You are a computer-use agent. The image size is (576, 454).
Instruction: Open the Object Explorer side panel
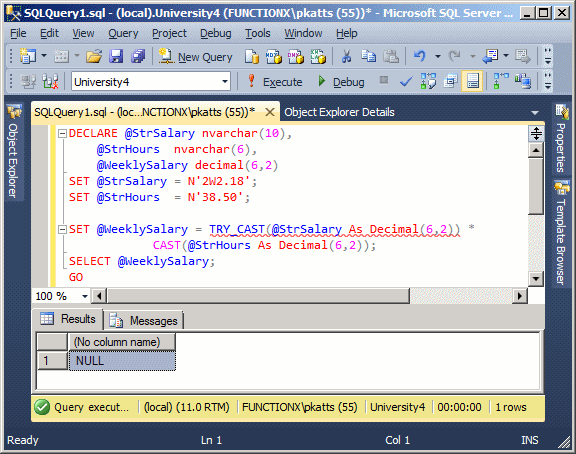pyautogui.click(x=14, y=152)
